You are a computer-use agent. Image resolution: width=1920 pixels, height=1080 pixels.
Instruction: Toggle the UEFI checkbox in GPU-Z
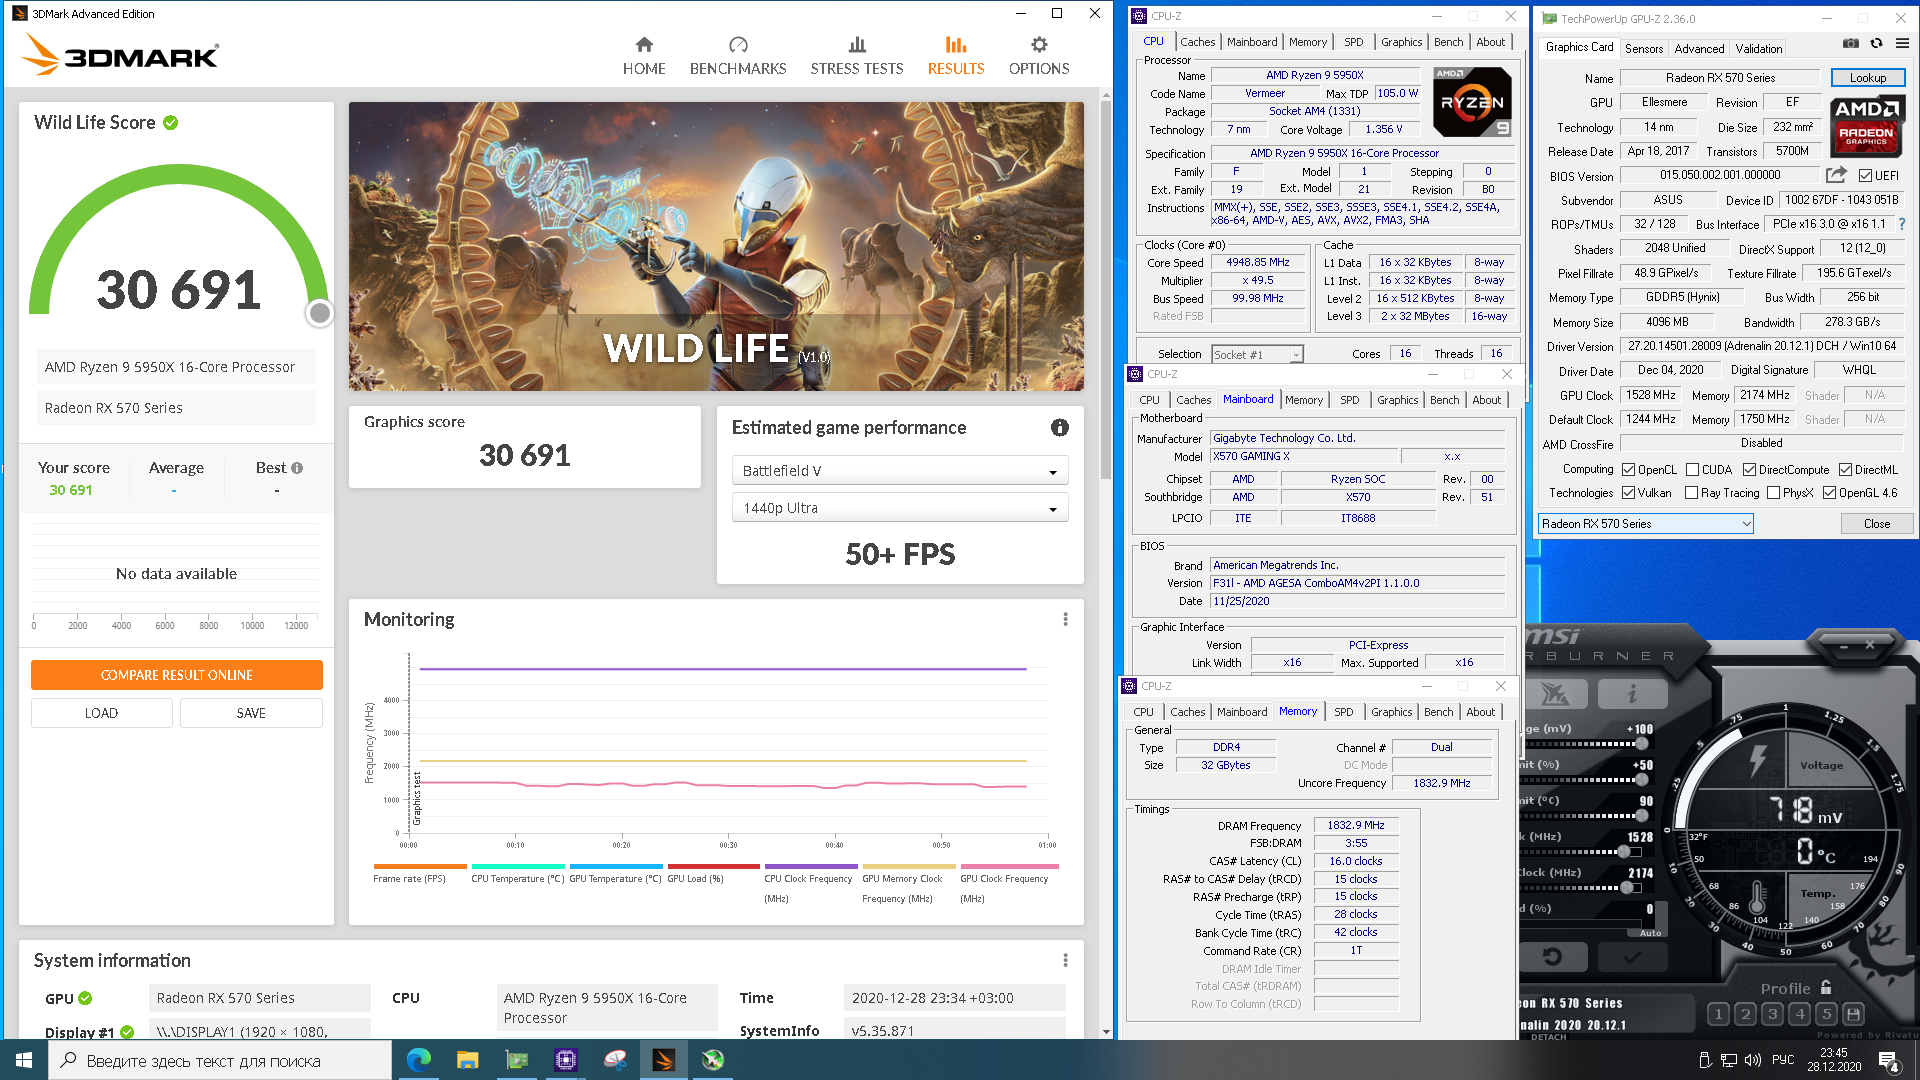pos(1865,176)
